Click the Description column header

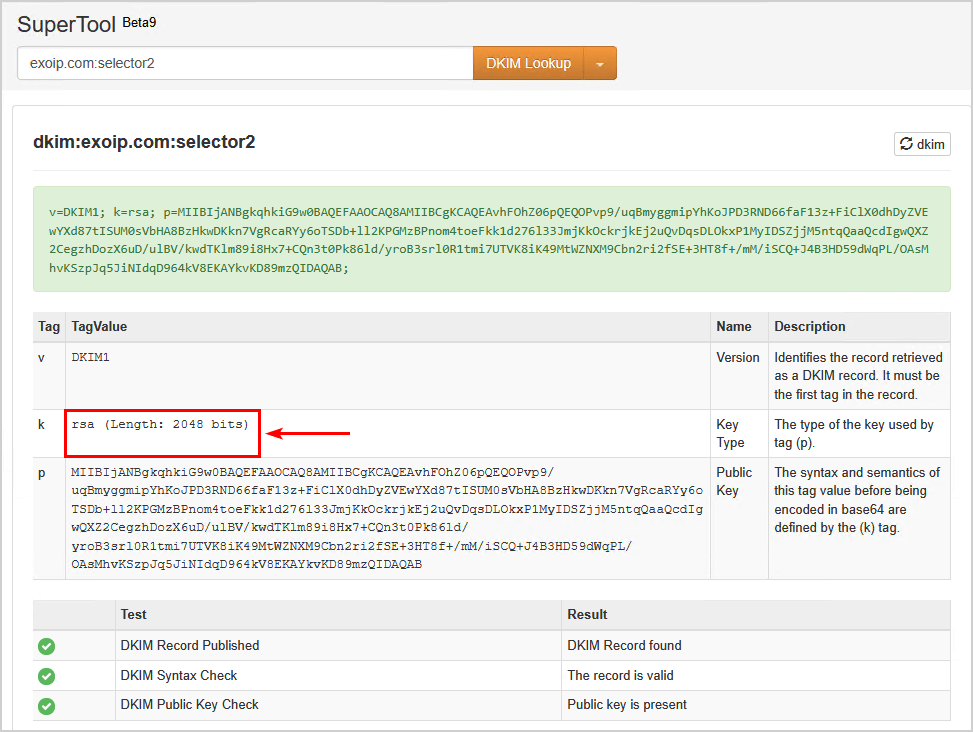pos(810,327)
